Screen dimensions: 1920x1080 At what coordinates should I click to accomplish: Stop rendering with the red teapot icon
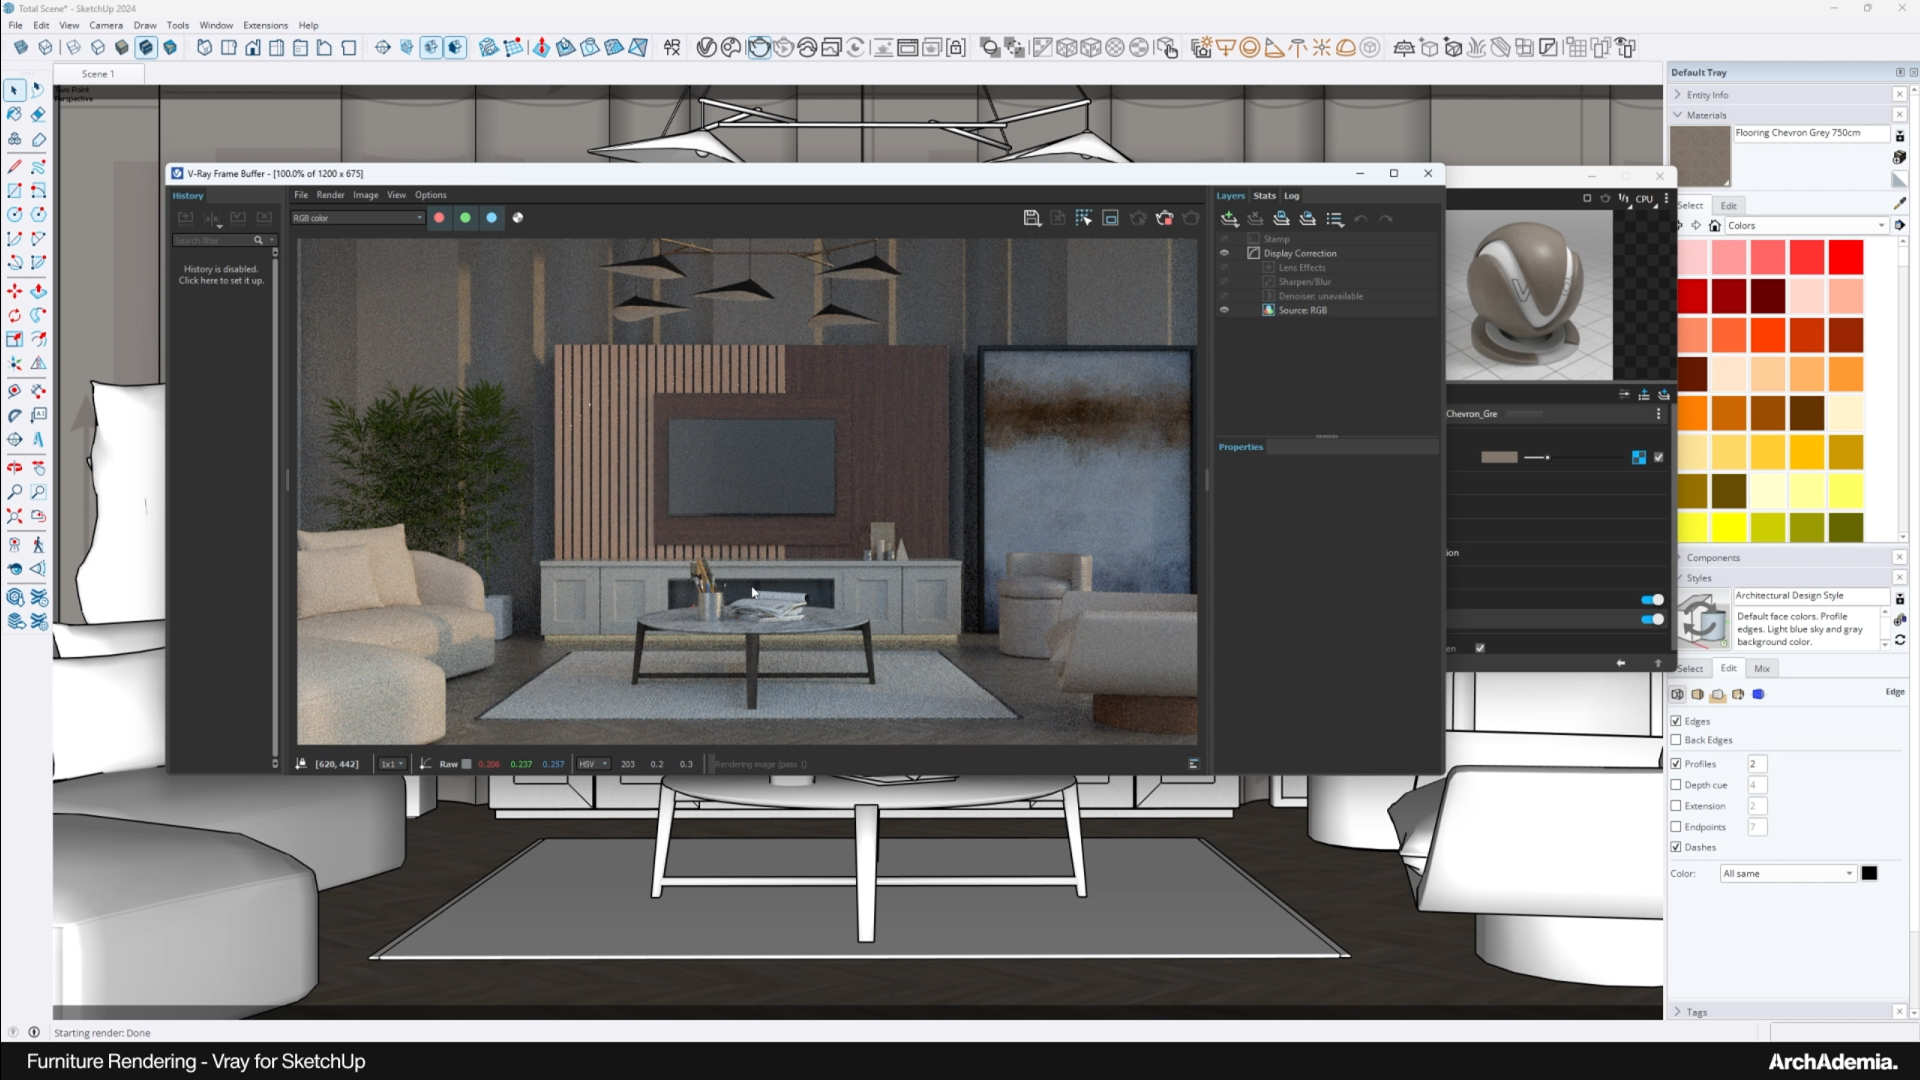coord(1164,218)
